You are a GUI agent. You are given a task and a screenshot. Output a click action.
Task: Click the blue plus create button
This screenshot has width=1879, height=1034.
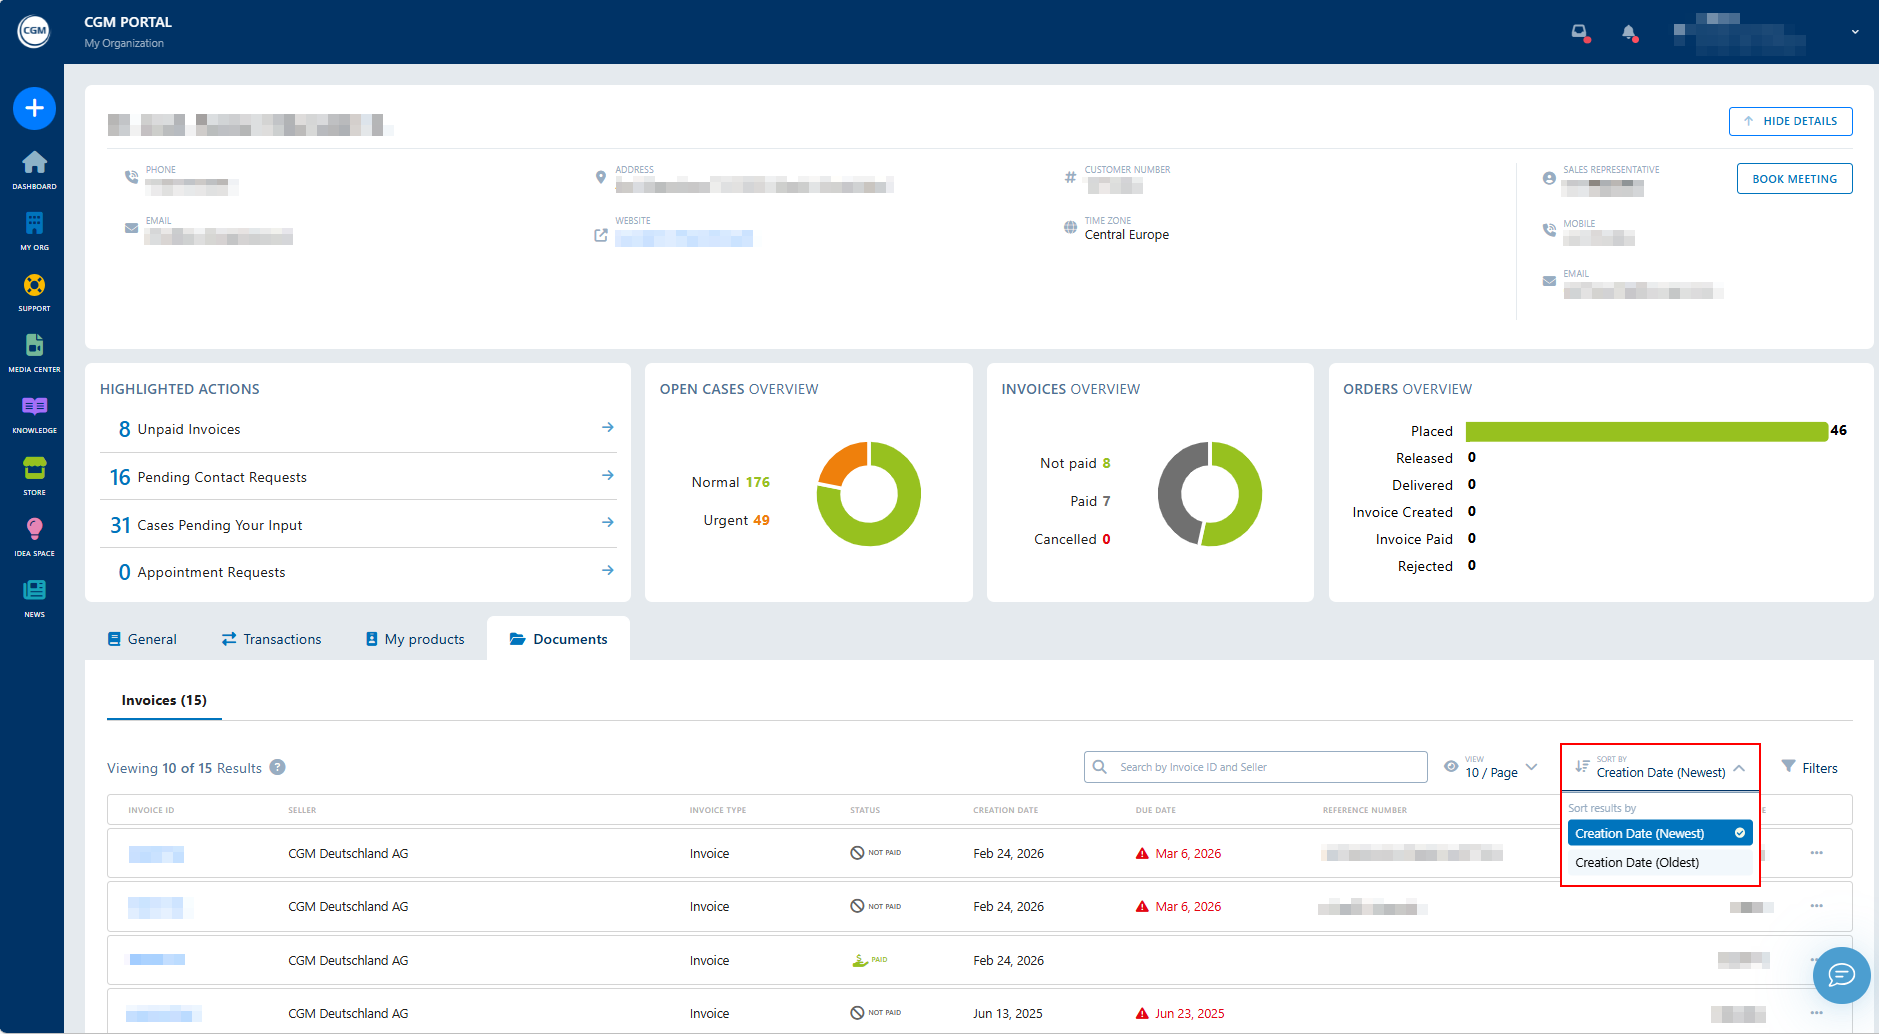(x=34, y=108)
